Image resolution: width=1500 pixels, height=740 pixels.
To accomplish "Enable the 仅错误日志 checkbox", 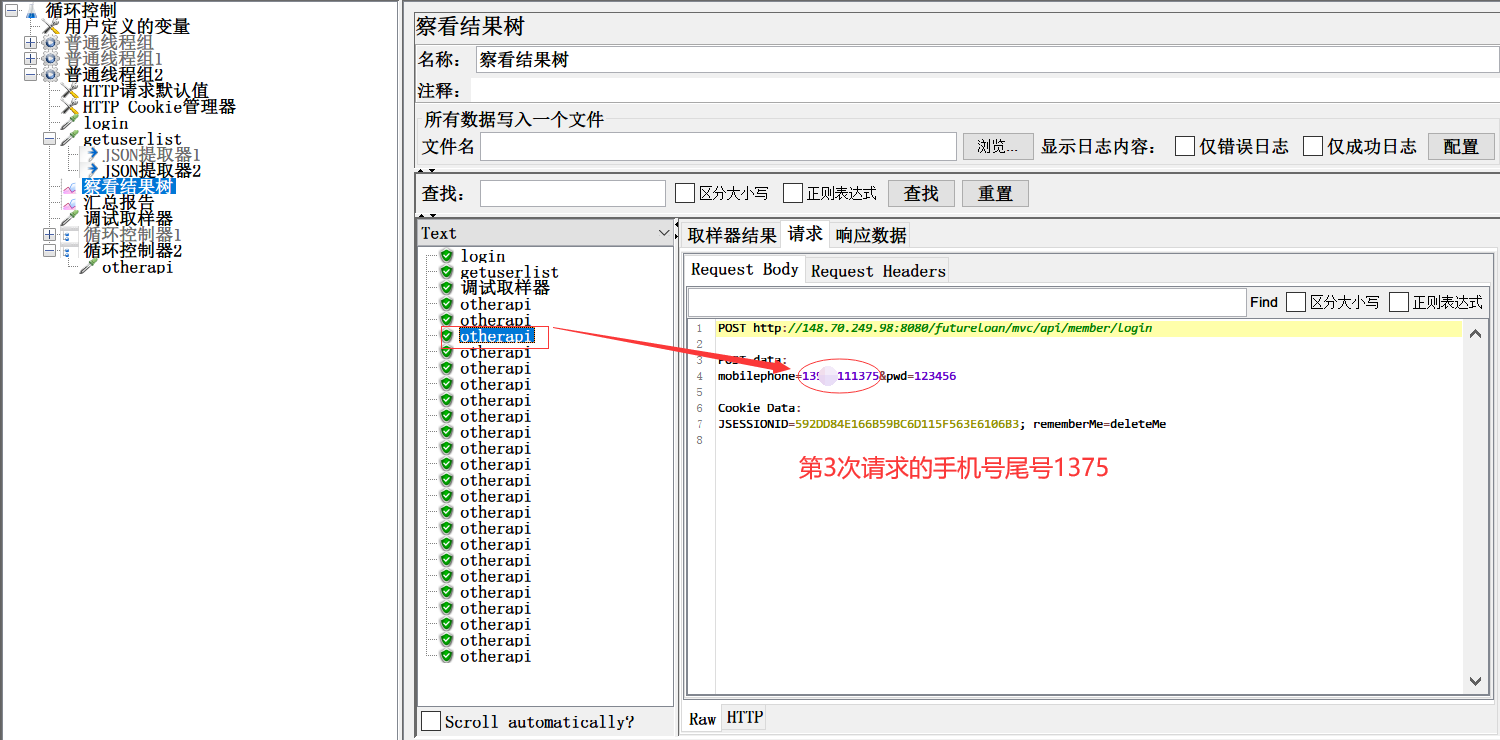I will 1185,147.
